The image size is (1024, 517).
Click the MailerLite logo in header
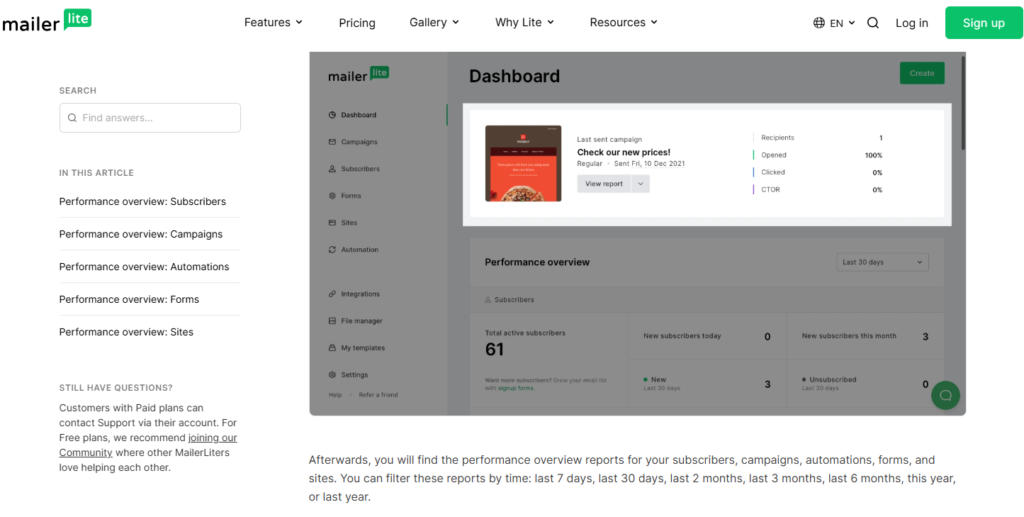point(46,21)
